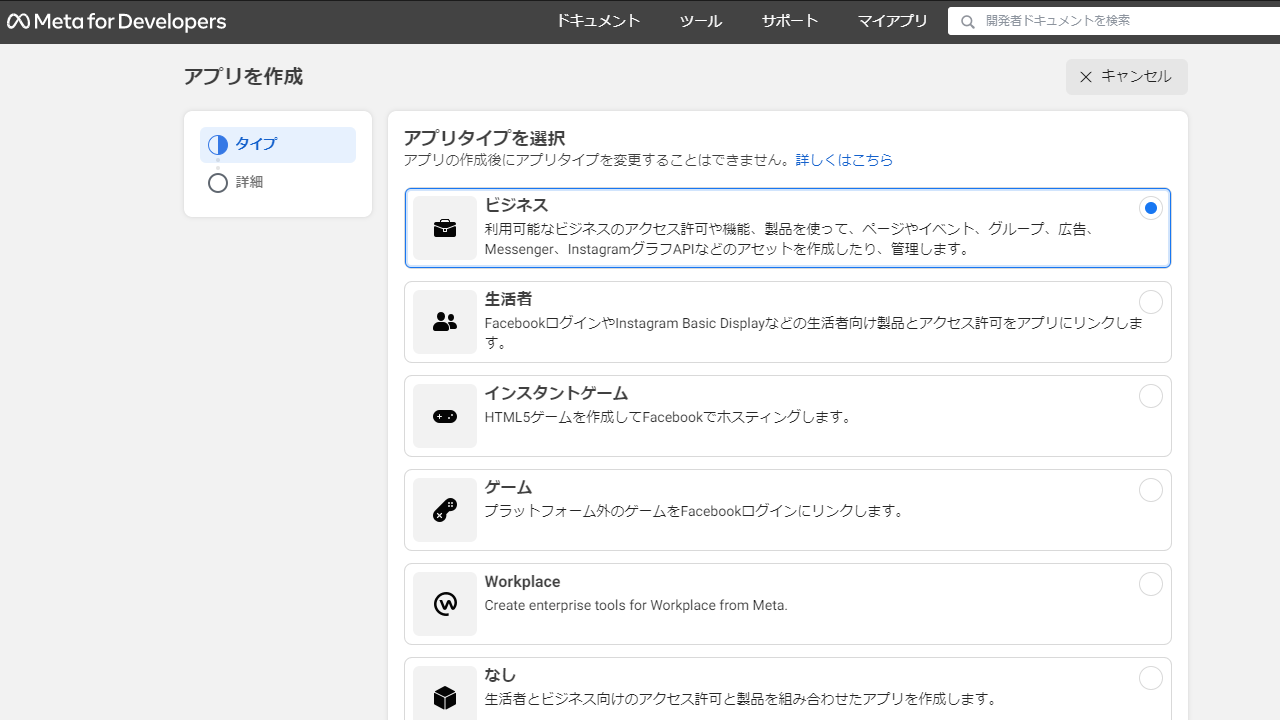Click the search magnifier icon
The width and height of the screenshot is (1280, 720).
pos(968,20)
